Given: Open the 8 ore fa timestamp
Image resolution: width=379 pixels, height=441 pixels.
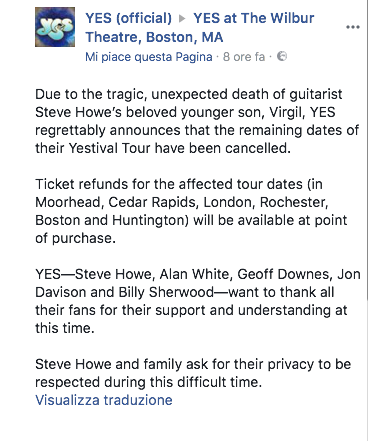Looking at the screenshot, I should 244,57.
